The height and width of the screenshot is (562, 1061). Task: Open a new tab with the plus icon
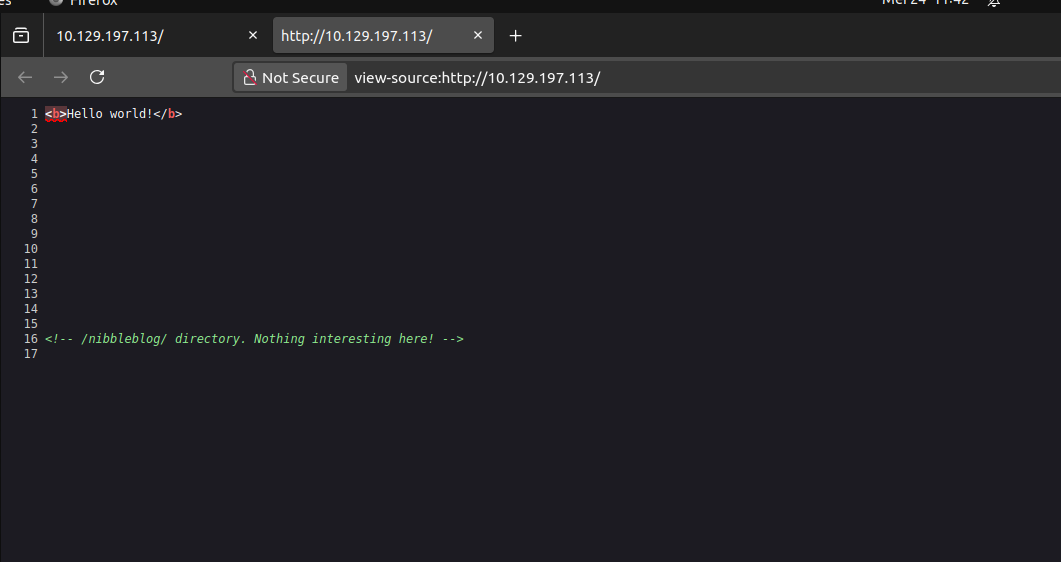tap(515, 36)
